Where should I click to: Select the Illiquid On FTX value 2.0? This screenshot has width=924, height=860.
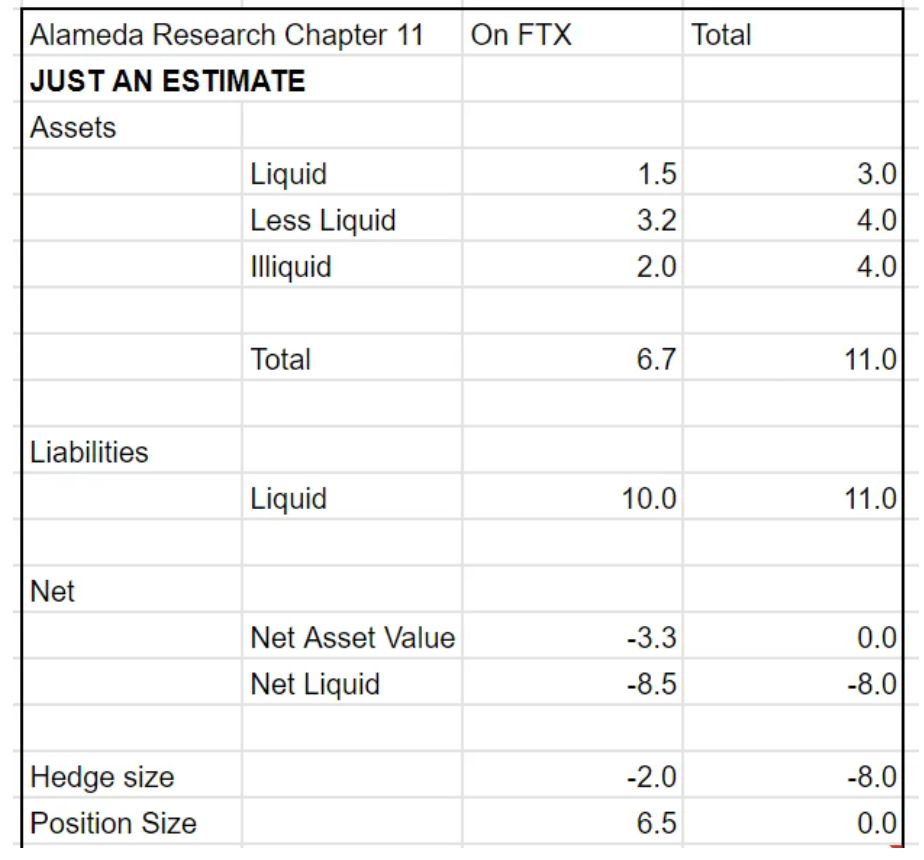[572, 265]
